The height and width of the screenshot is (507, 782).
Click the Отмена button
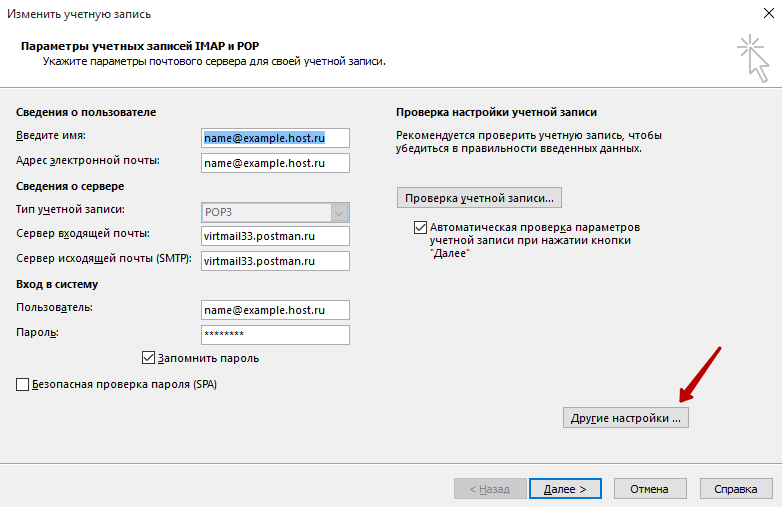point(650,489)
